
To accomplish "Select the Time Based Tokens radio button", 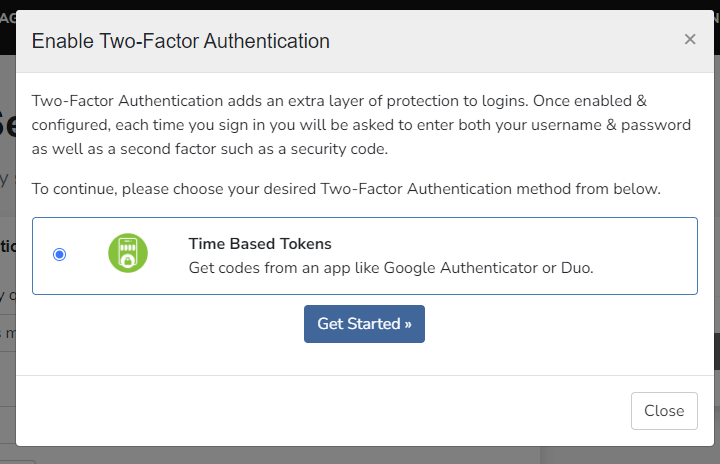I will click(x=59, y=255).
